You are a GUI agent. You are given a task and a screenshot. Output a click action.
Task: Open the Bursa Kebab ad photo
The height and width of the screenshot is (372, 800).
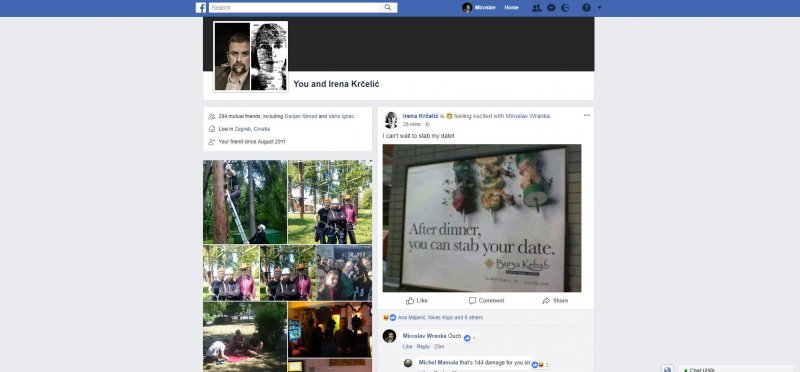(x=482, y=218)
